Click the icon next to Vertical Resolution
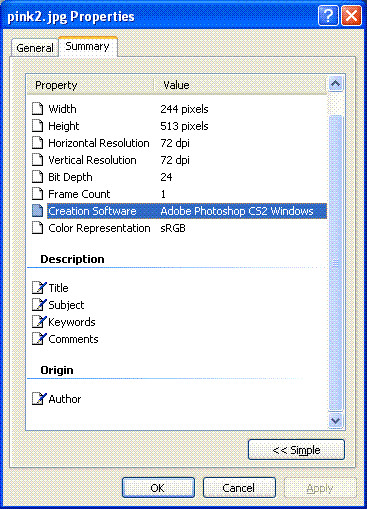The image size is (367, 509). pos(38,160)
